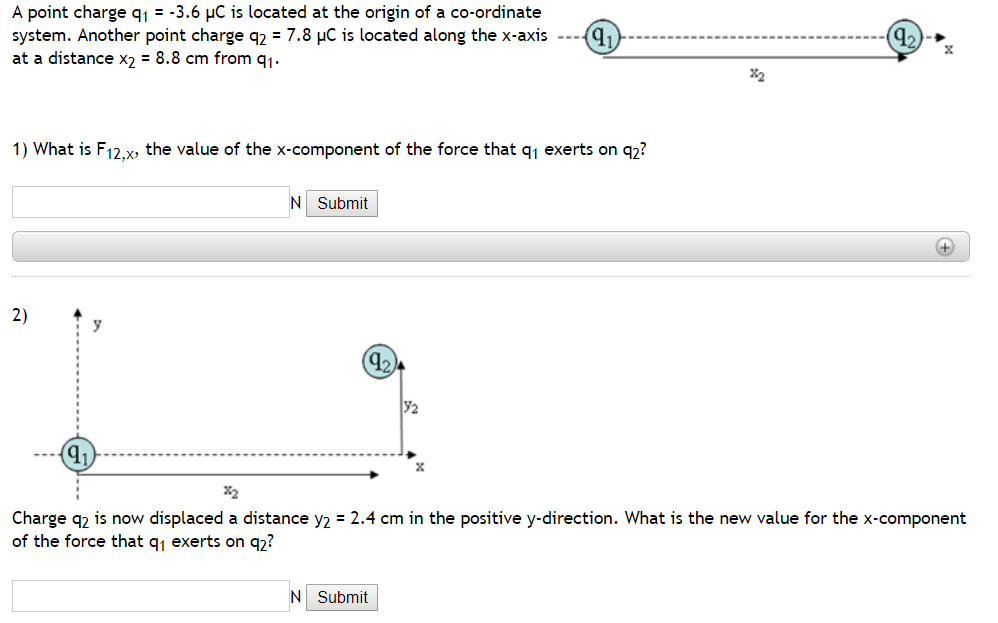Click the y-axis arrow in the second diagram
Screen dimensions: 998x623
point(80,312)
